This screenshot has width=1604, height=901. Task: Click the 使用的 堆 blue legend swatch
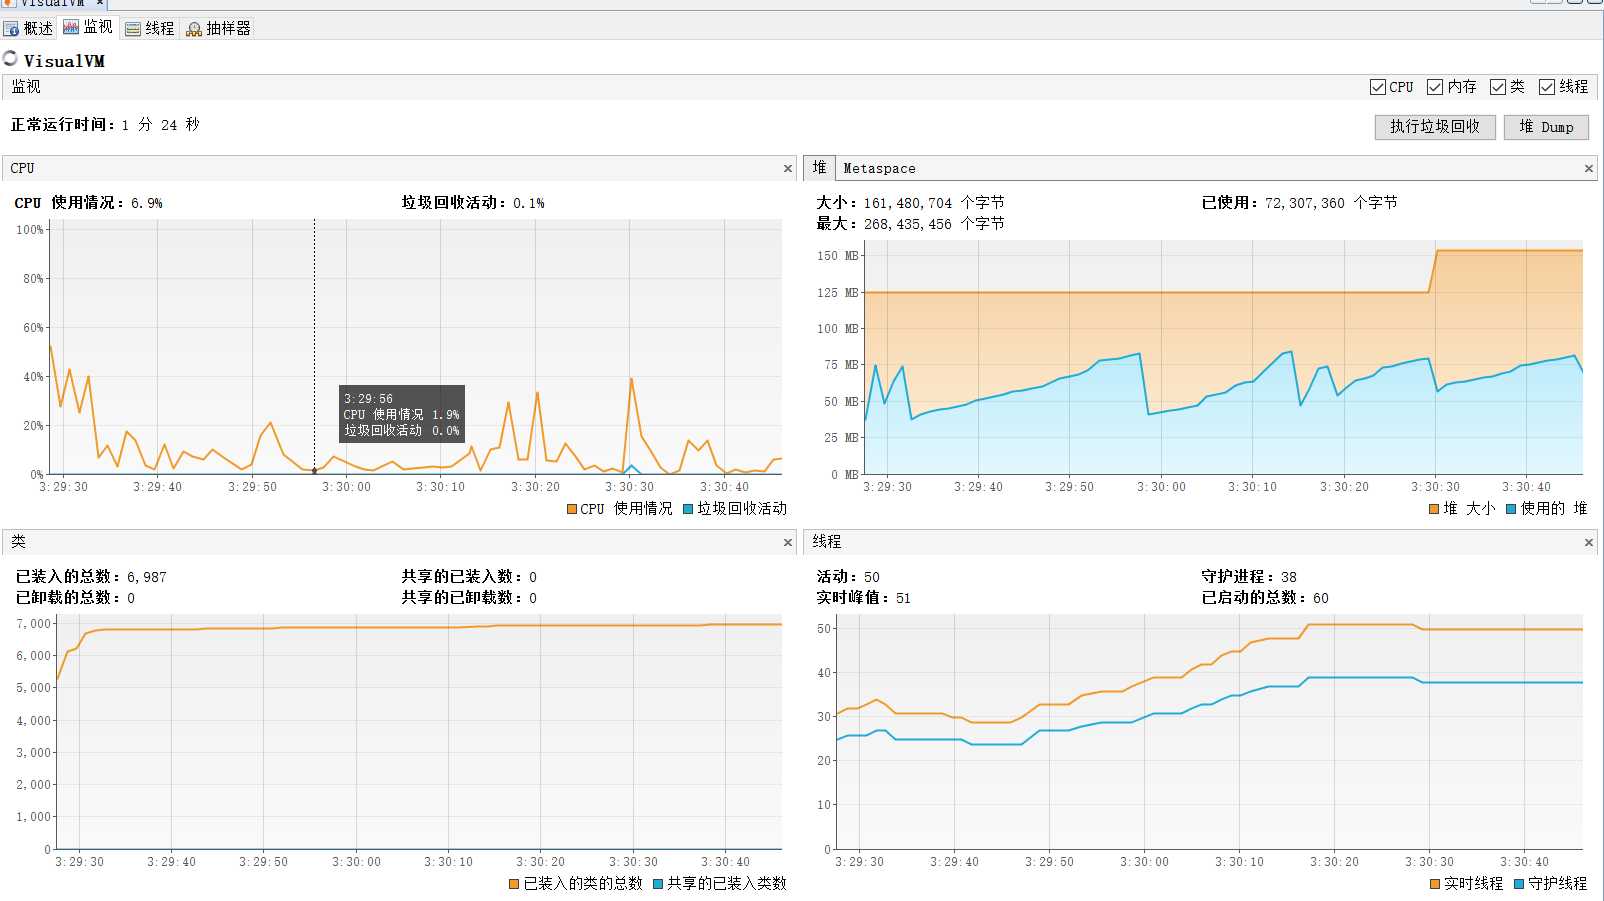click(x=1511, y=509)
